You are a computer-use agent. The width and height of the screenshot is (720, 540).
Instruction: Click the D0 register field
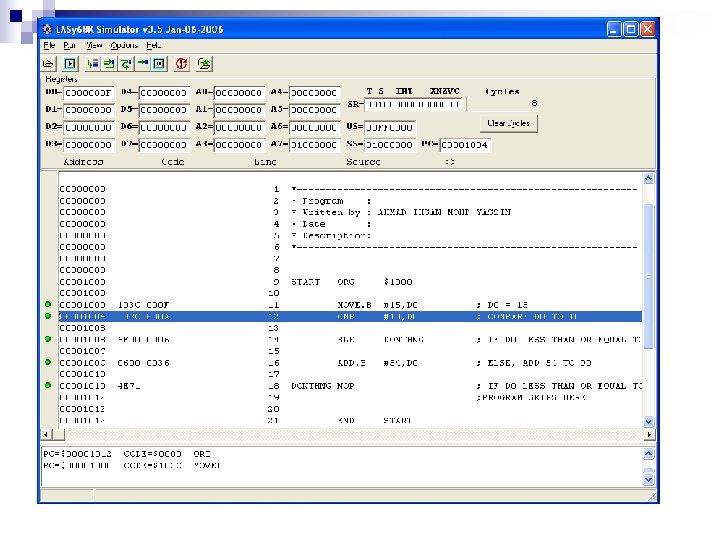88,93
